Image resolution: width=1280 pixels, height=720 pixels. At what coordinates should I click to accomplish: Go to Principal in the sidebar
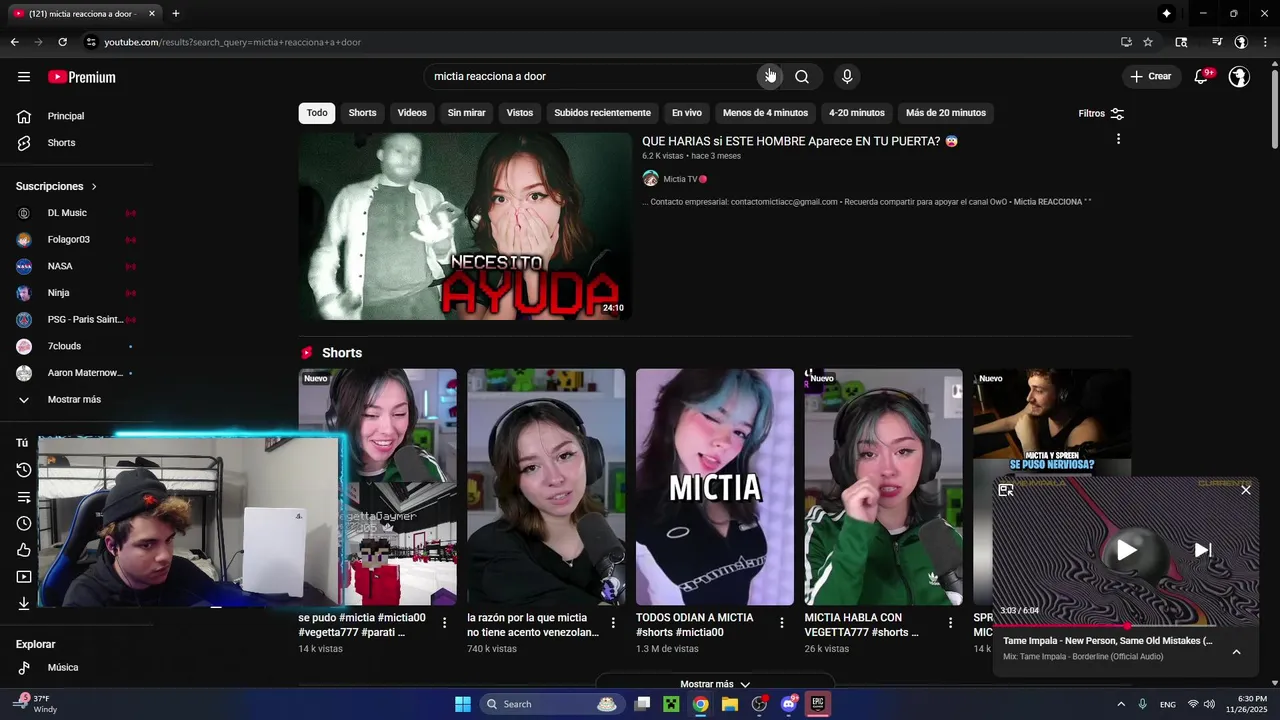click(66, 116)
